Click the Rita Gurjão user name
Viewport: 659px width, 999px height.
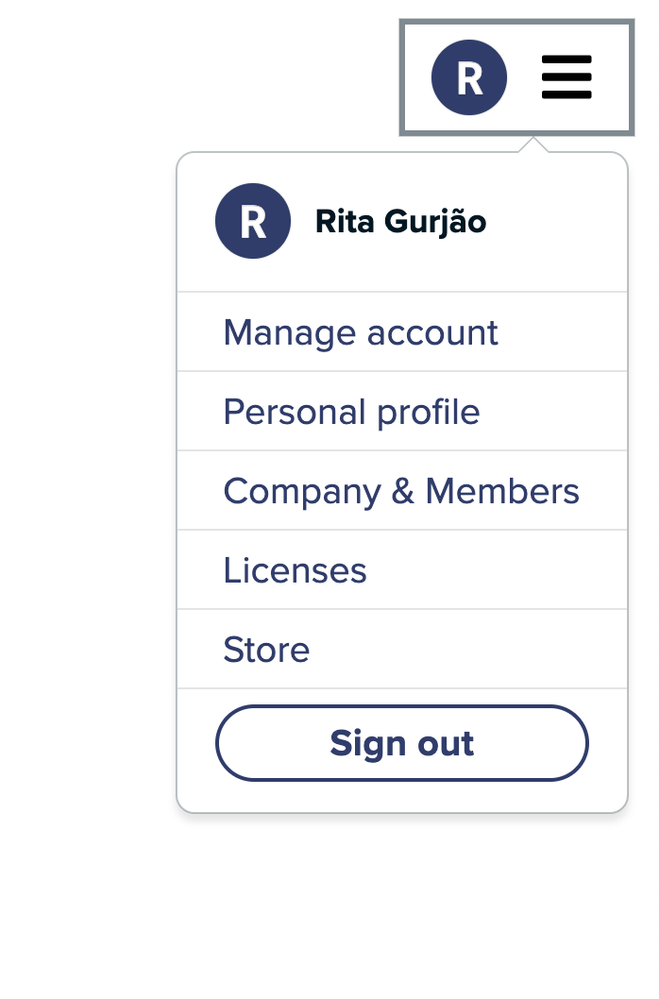click(x=401, y=222)
